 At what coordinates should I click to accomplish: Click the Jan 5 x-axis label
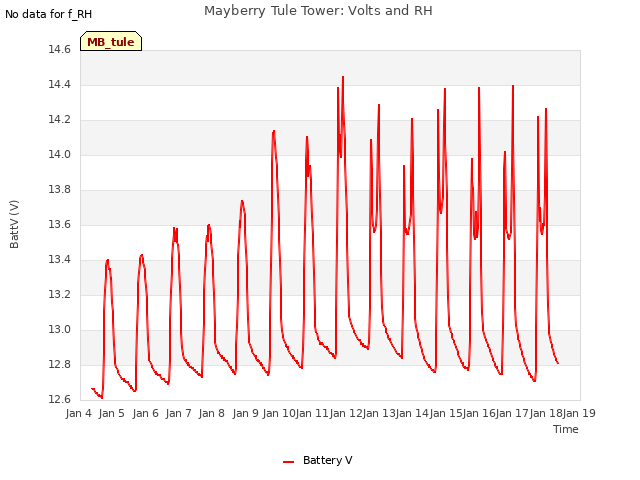click(x=112, y=413)
